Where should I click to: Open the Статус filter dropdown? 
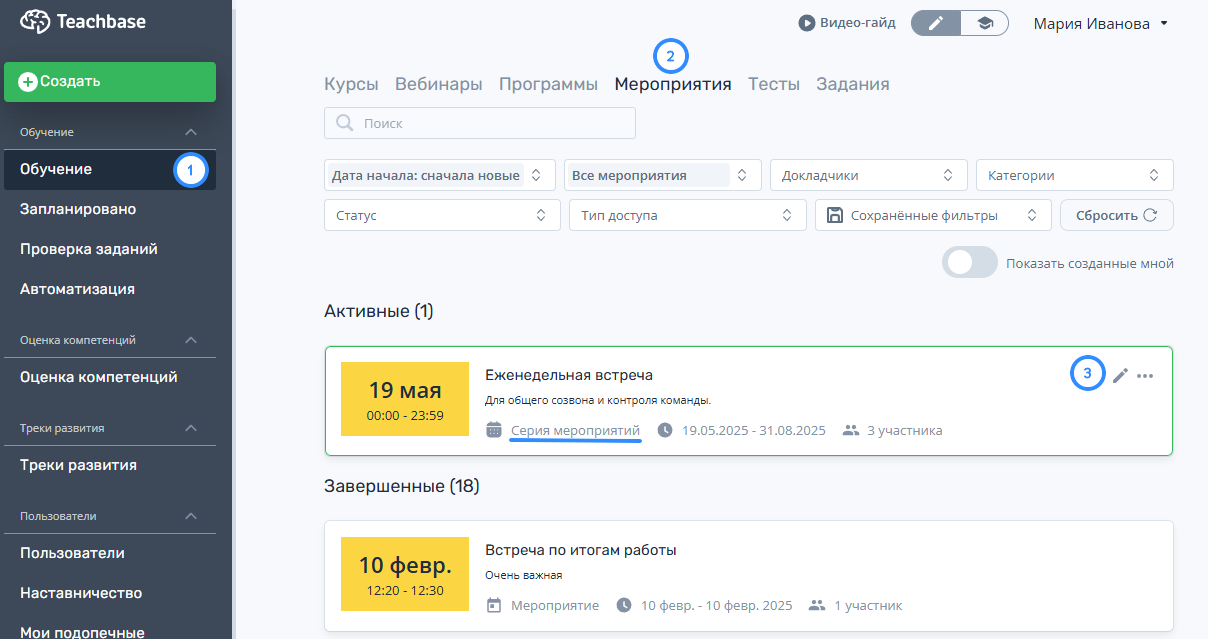pyautogui.click(x=442, y=215)
